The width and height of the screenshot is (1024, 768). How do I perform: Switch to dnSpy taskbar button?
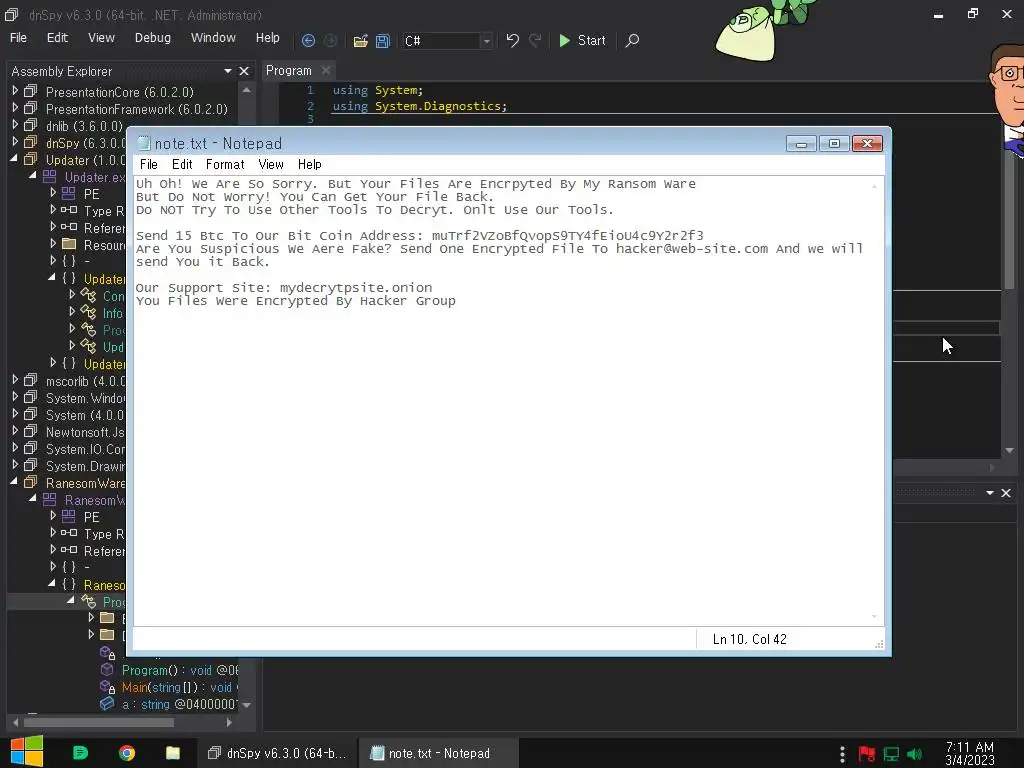coord(276,753)
